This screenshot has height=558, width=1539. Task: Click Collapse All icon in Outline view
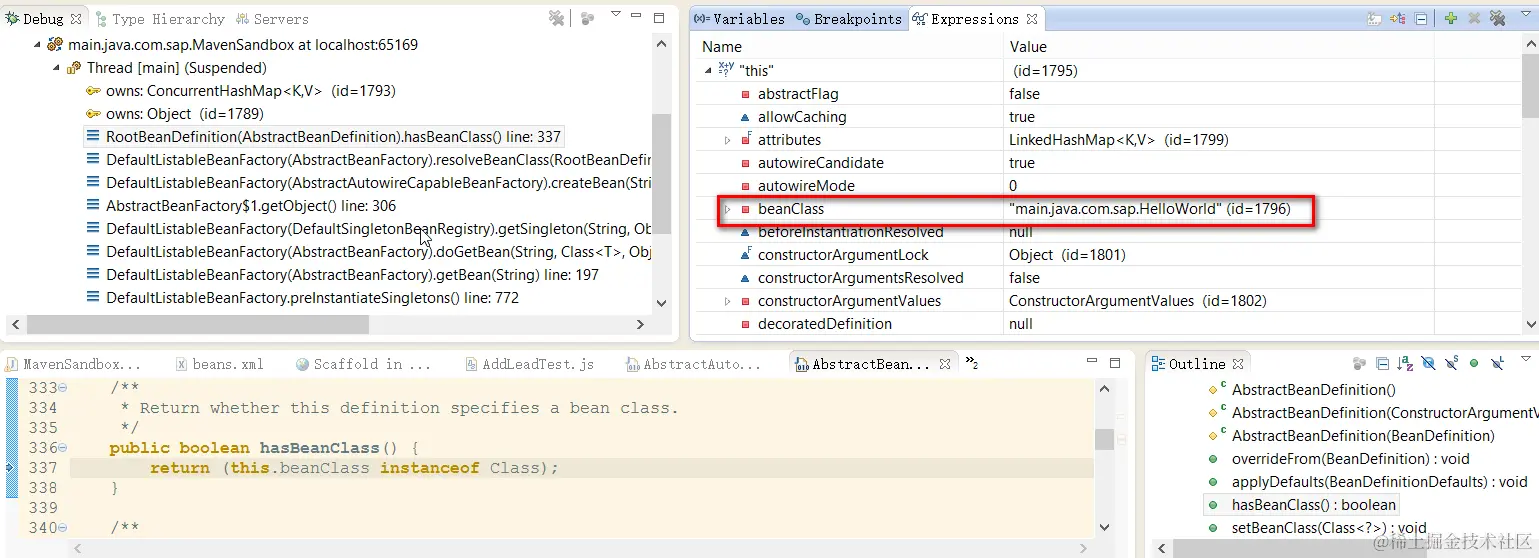tap(1382, 364)
